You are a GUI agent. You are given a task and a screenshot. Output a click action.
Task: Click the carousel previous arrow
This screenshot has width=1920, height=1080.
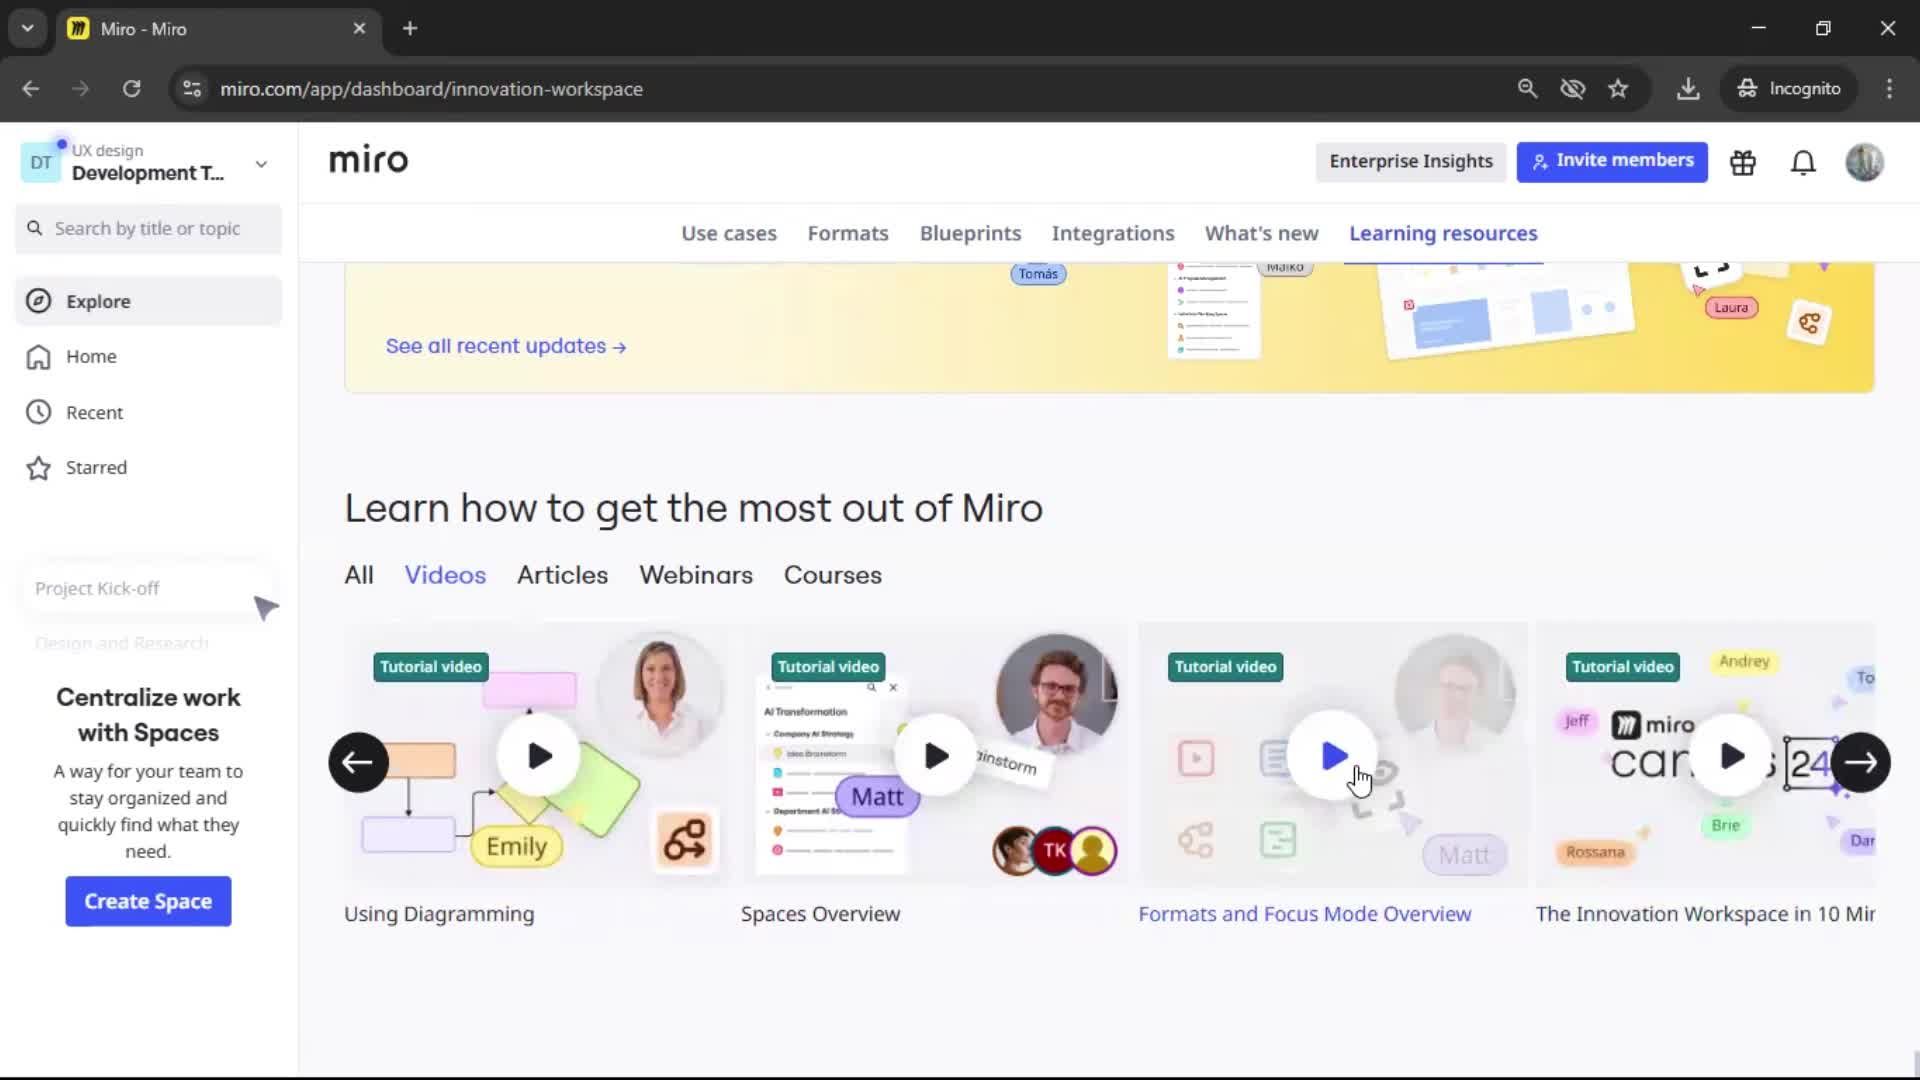click(x=358, y=762)
